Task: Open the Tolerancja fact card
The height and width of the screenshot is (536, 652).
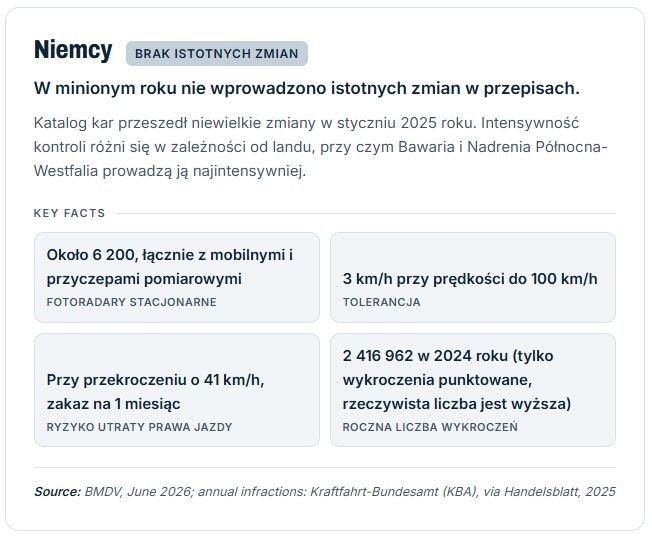Action: point(473,277)
